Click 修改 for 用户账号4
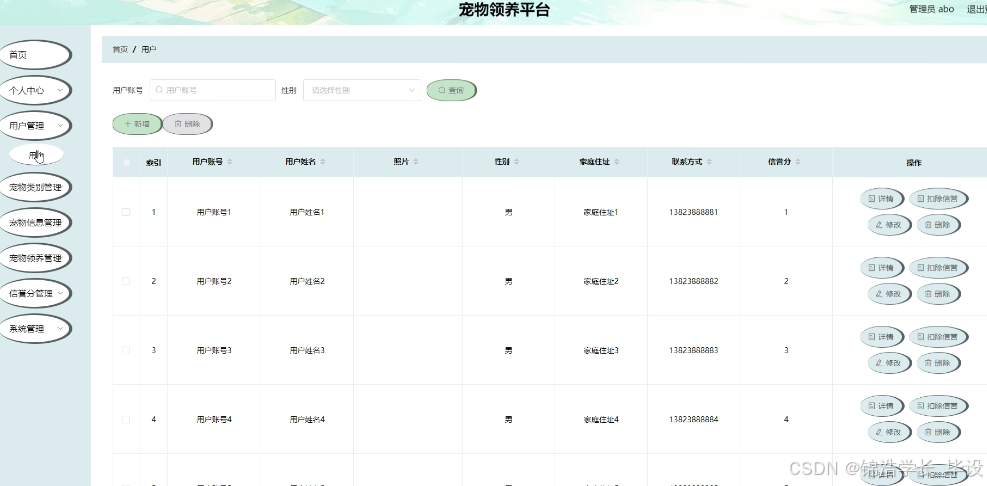Screen dimensions: 987x486 pyautogui.click(x=889, y=432)
